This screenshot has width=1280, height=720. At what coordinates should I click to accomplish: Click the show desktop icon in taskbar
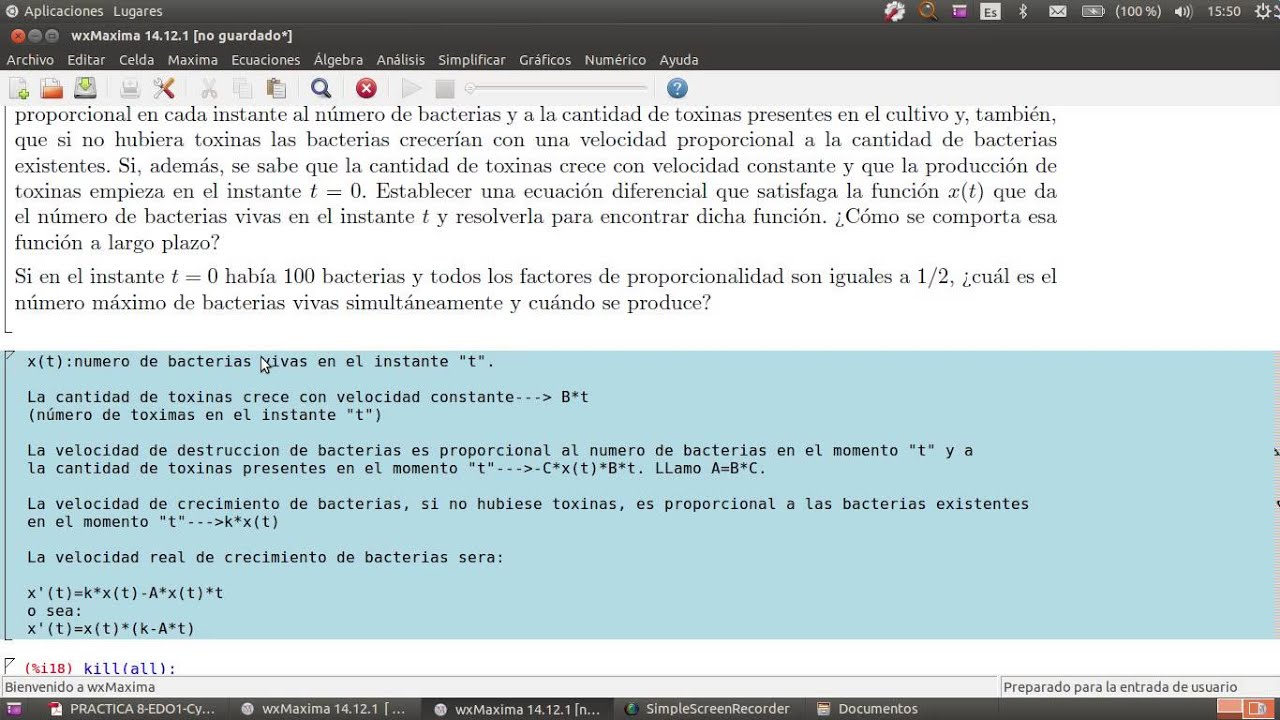coord(14,709)
